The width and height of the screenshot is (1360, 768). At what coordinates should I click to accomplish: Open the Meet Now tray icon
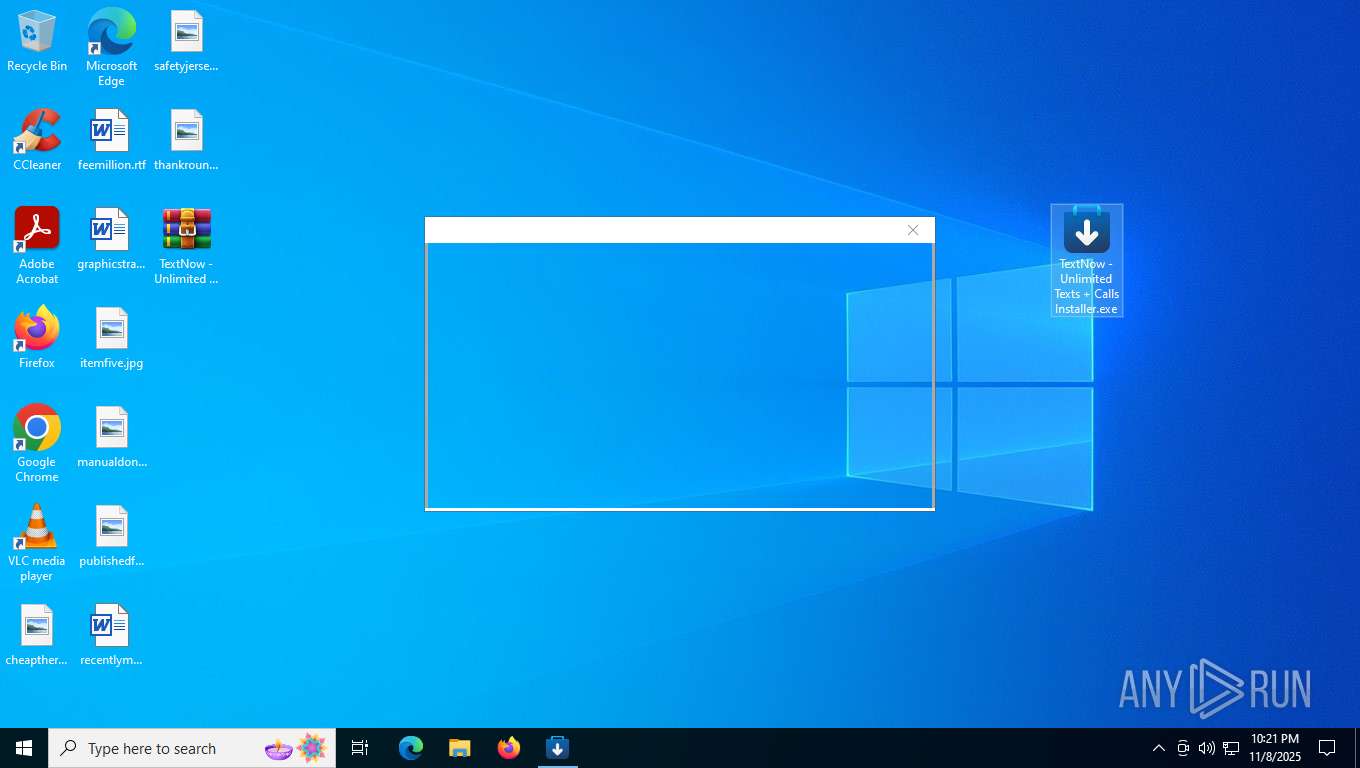[1183, 748]
